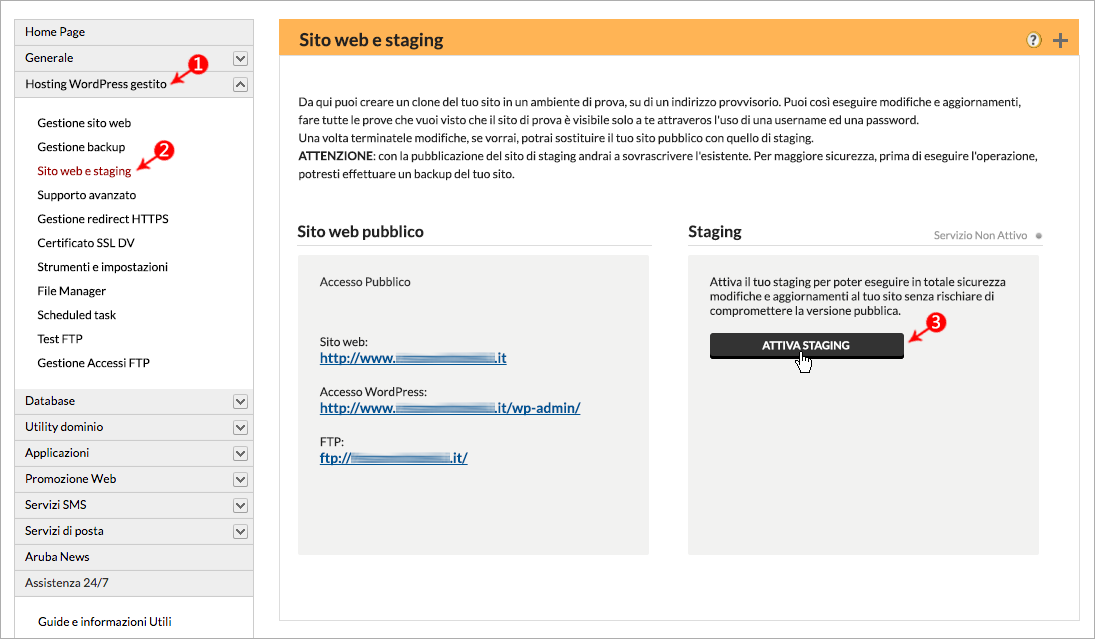
Task: Open Certificato SSL DV page
Action: (x=86, y=243)
